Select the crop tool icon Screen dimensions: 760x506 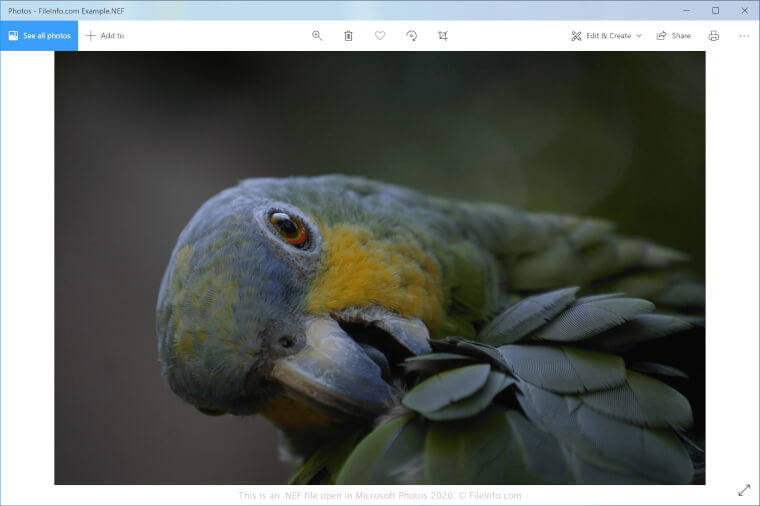pyautogui.click(x=443, y=35)
